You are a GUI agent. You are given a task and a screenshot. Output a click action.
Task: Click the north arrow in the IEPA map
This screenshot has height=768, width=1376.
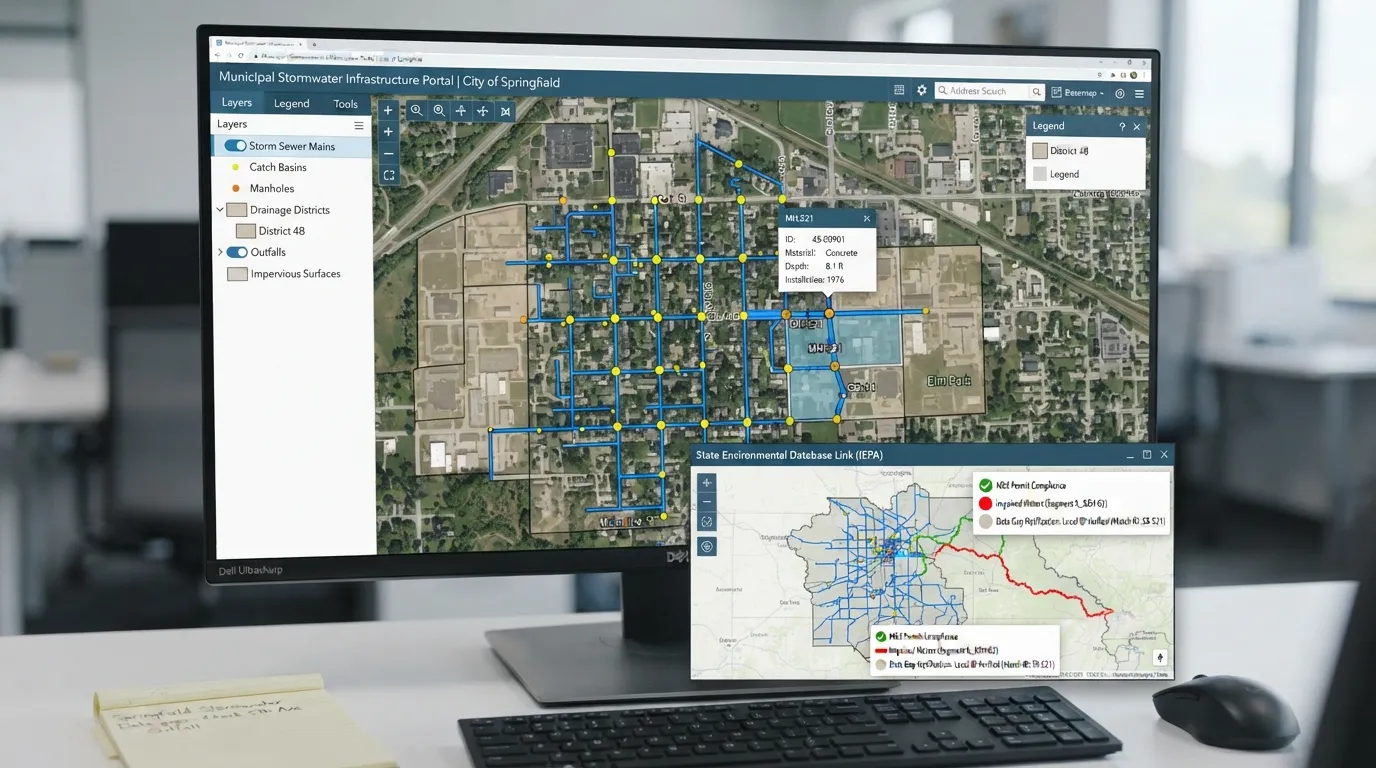[1160, 658]
